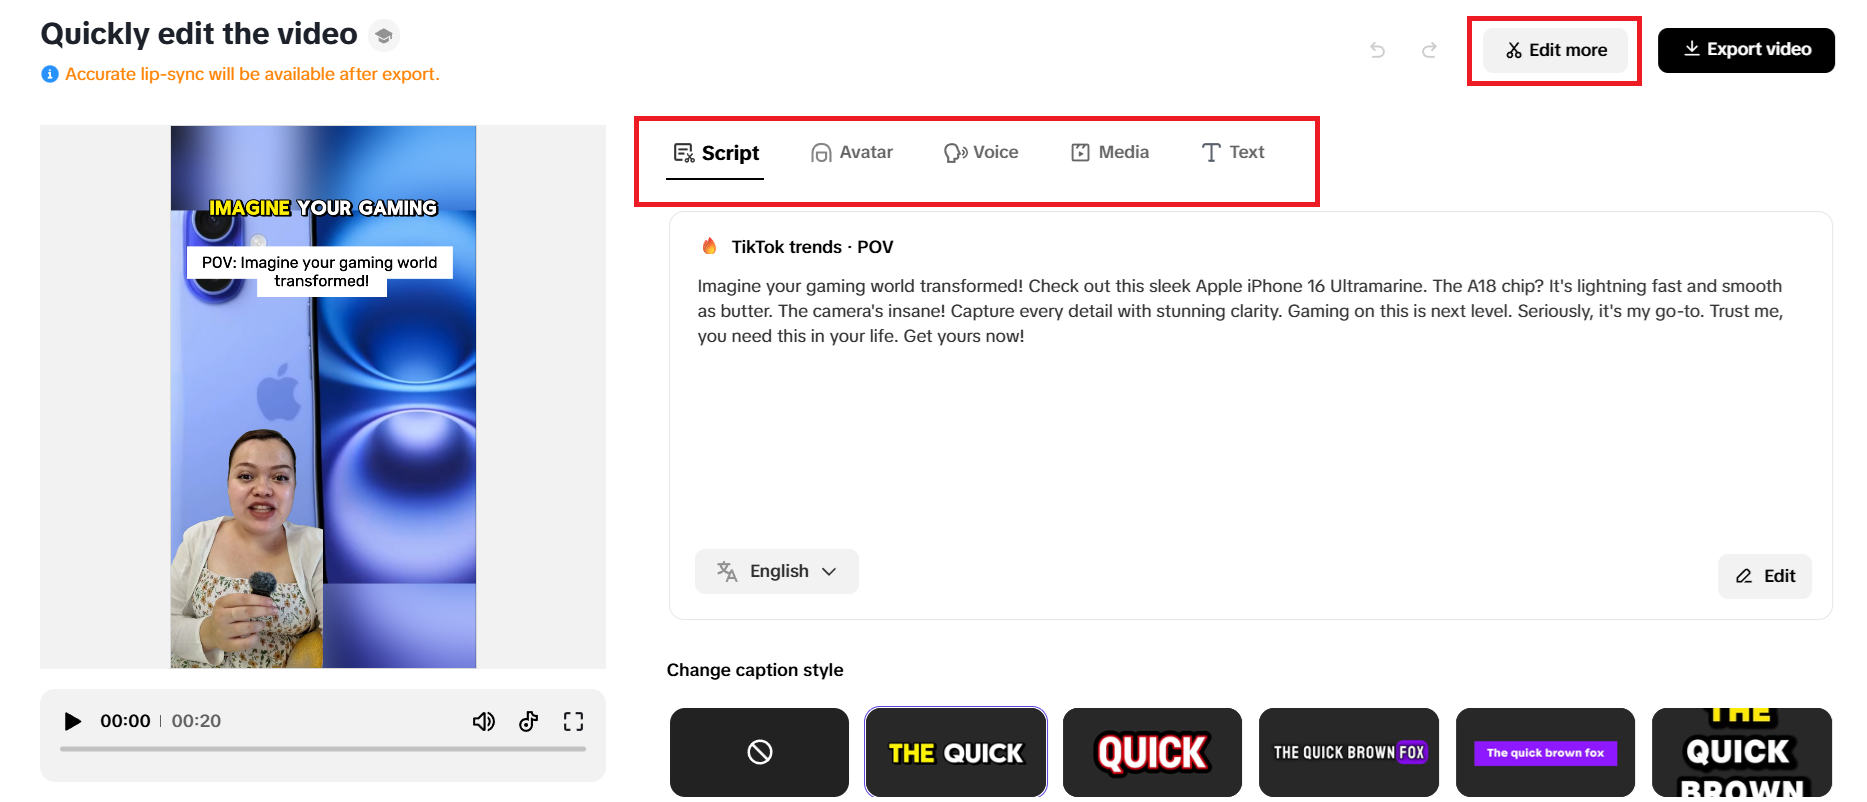This screenshot has height=802, width=1867.
Task: Select the Text tab
Action: point(1233,152)
